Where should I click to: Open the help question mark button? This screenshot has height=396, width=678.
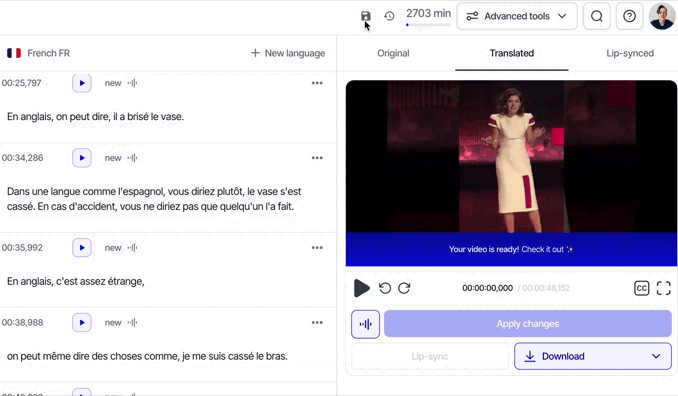pyautogui.click(x=629, y=16)
